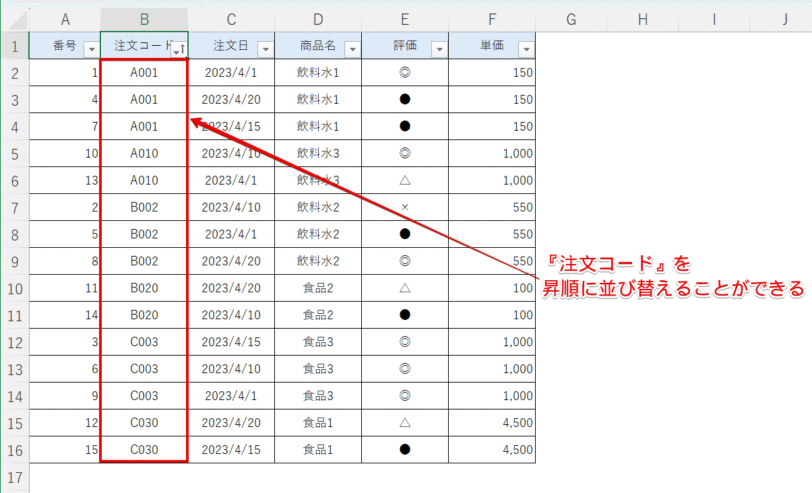812x493 pixels.
Task: Select 食品3 in row 13
Action: coord(318,369)
